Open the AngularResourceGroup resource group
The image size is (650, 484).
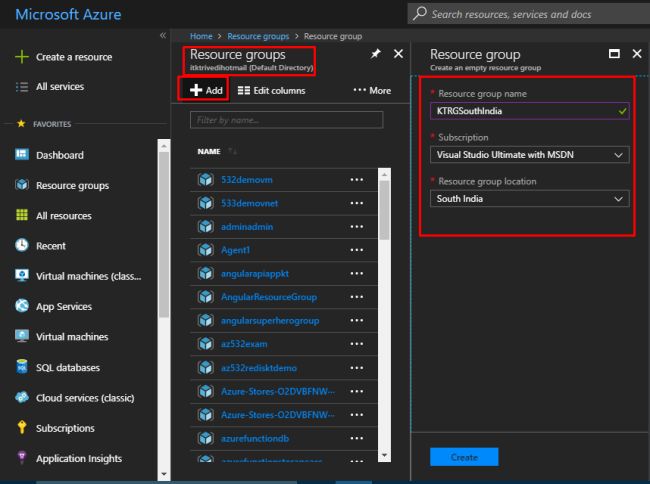point(269,297)
